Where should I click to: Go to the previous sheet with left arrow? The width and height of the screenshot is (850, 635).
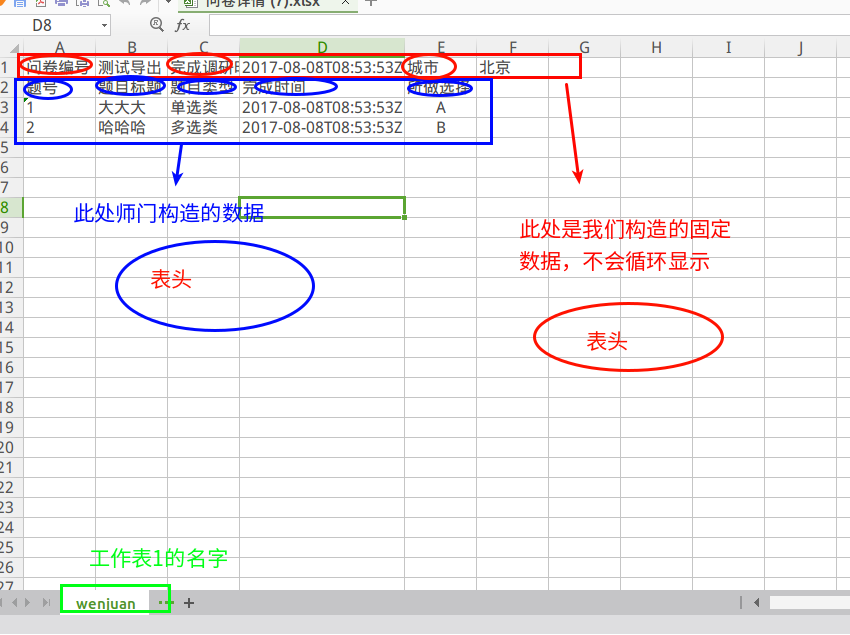pyautogui.click(x=15, y=602)
